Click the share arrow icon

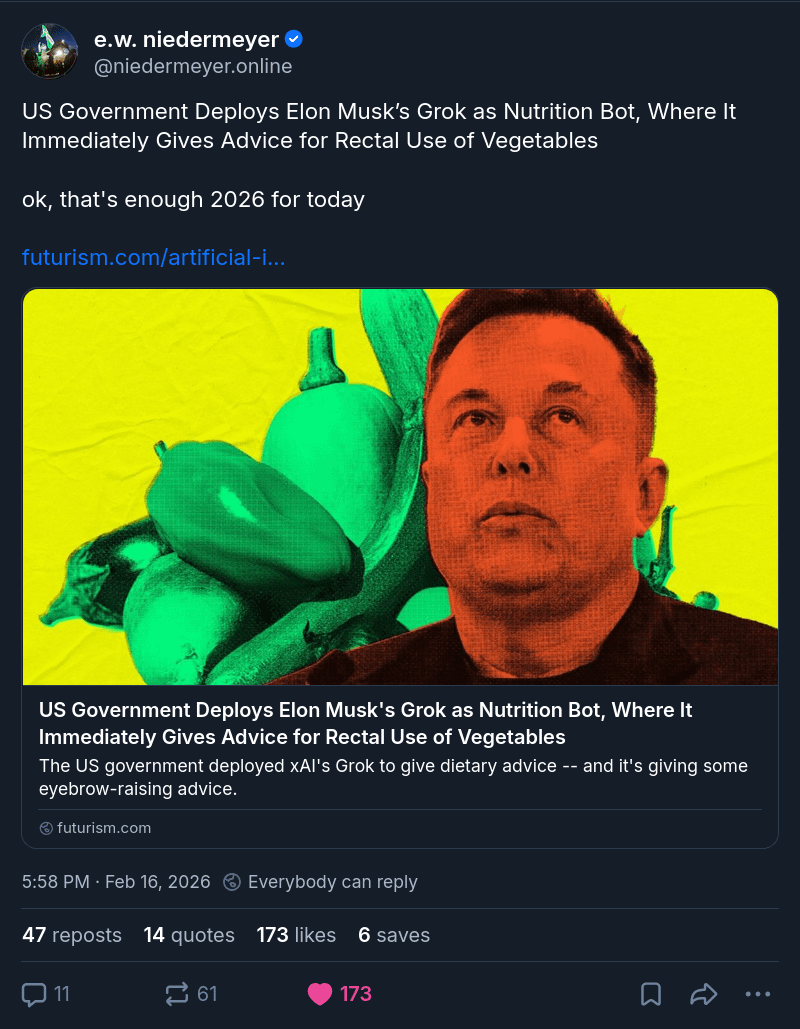pos(704,994)
